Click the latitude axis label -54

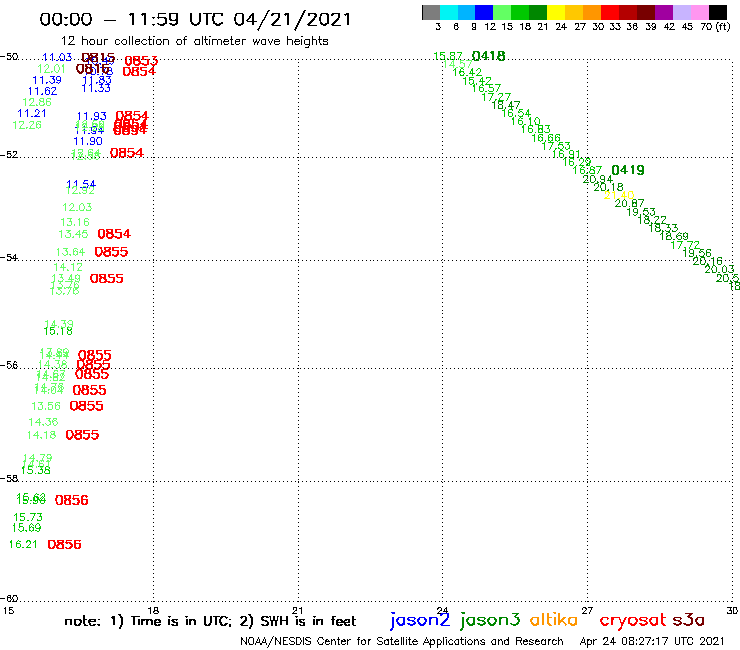[9, 258]
